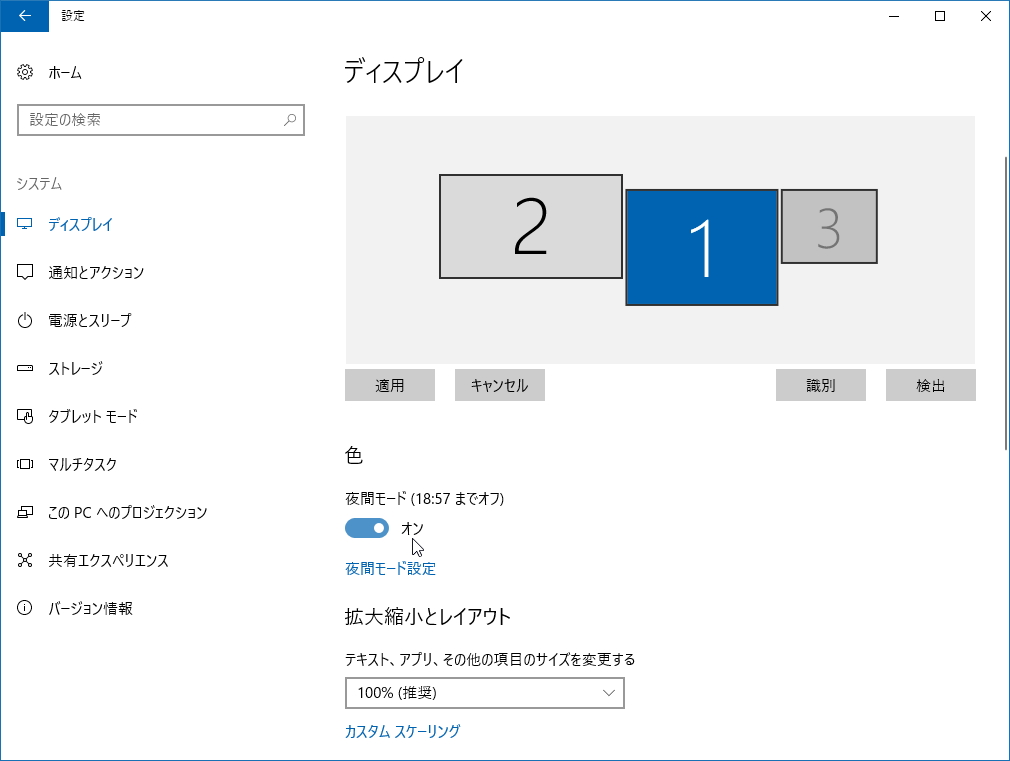The width and height of the screenshot is (1010, 761).
Task: Select display 2 in the monitor arrangement
Action: [530, 226]
